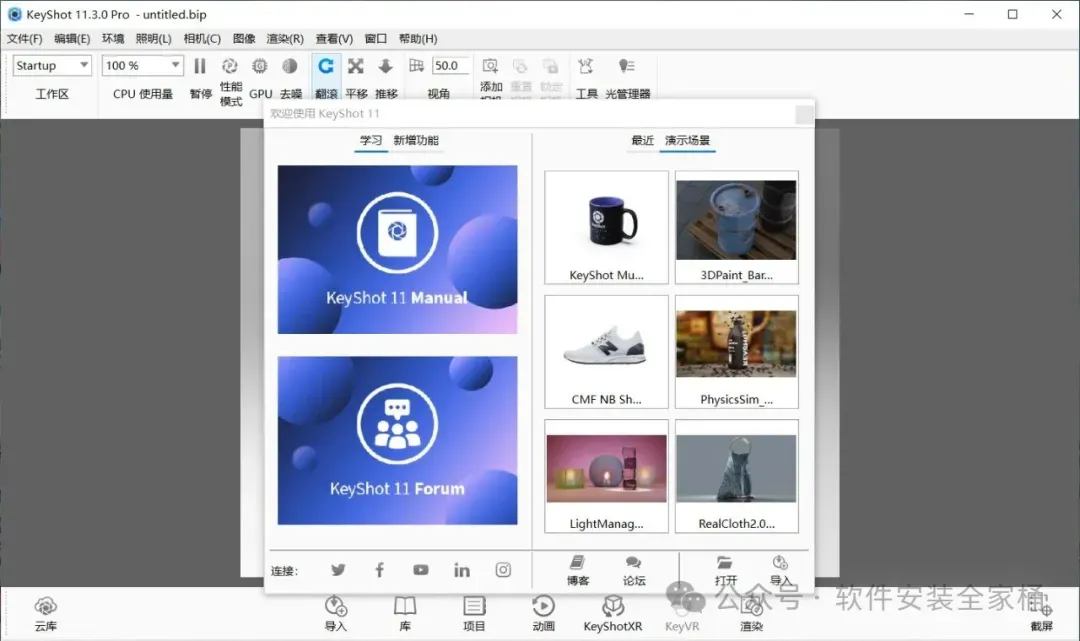Open the light manager (光管理器) icon
Viewport: 1080px width, 641px height.
click(x=627, y=66)
